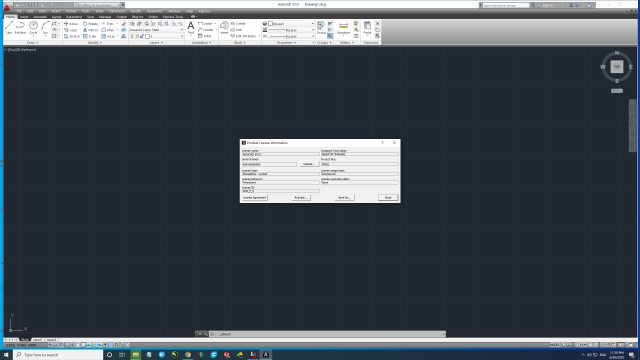Image resolution: width=640 pixels, height=360 pixels.
Task: Open the layer list dropdown
Action: pyautogui.click(x=156, y=36)
